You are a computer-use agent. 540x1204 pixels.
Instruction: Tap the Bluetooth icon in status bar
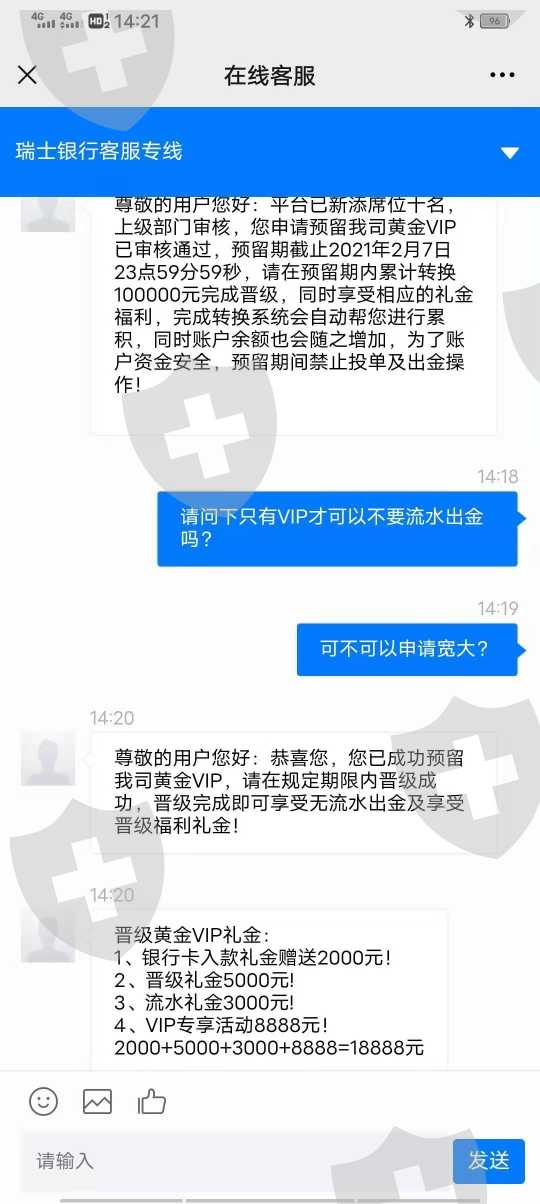[x=469, y=21]
